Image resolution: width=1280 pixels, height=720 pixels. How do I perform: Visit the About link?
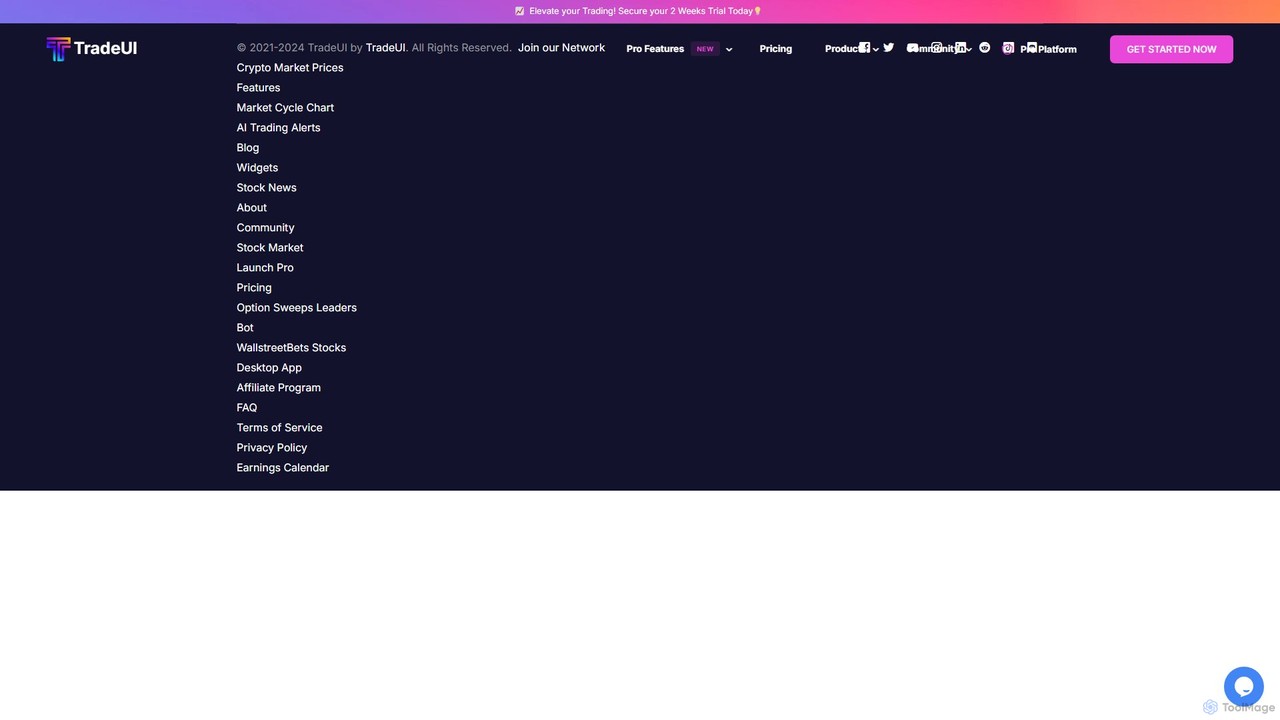pos(252,208)
